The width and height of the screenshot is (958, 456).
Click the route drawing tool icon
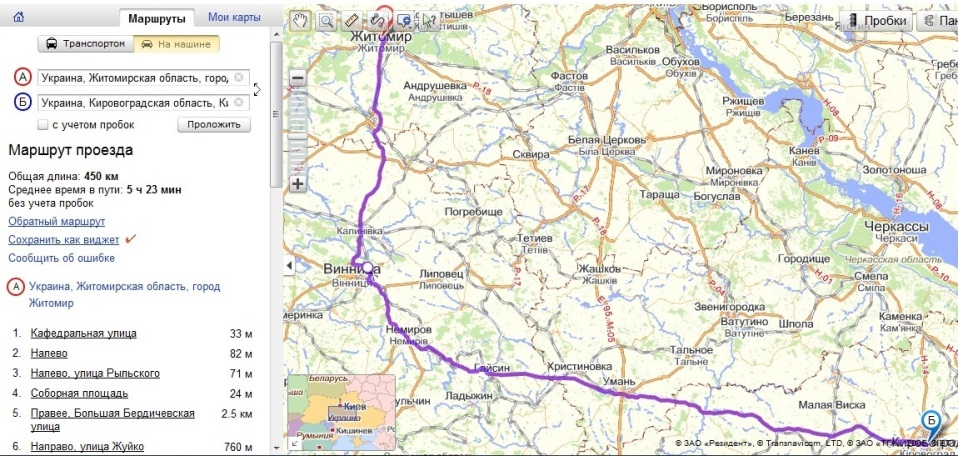tap(378, 20)
